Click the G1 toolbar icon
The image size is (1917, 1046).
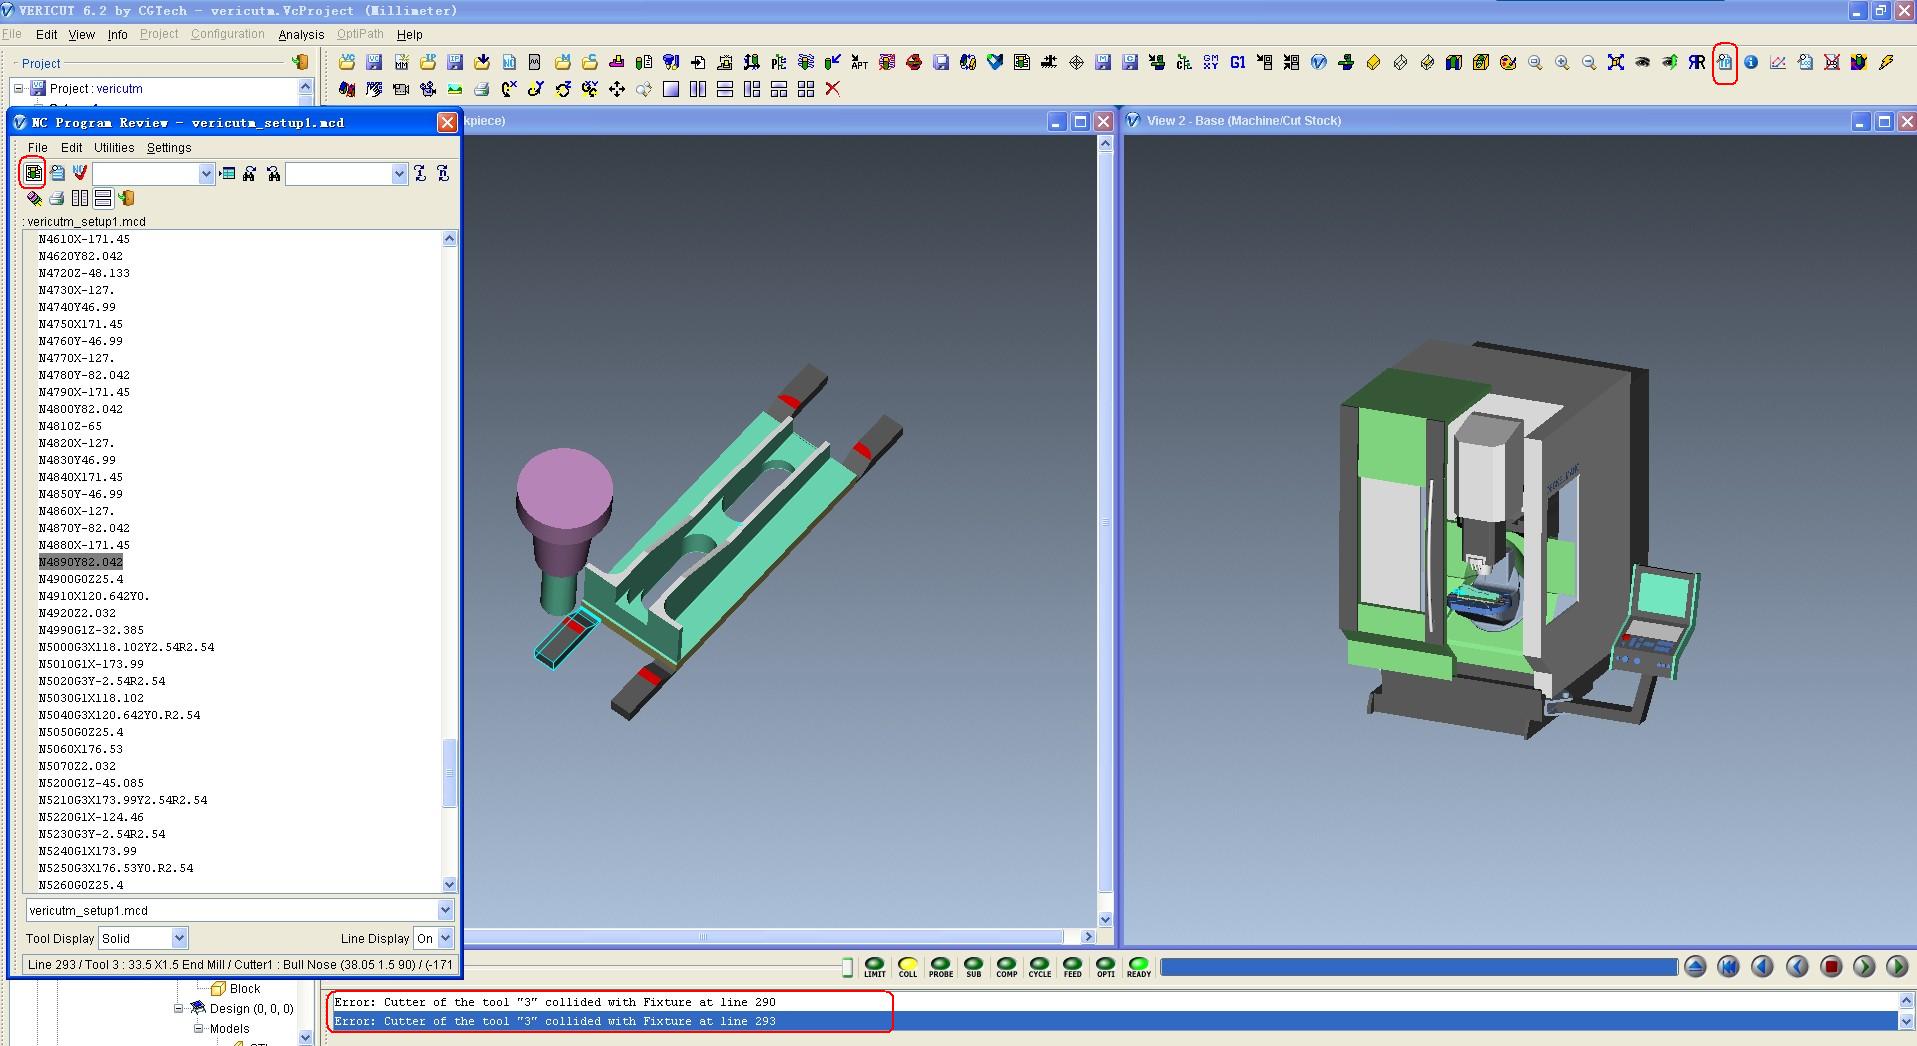(1237, 62)
